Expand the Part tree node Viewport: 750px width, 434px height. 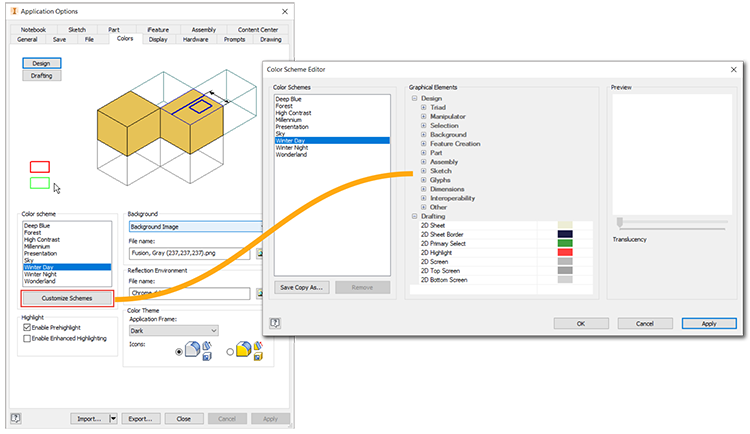pyautogui.click(x=423, y=153)
